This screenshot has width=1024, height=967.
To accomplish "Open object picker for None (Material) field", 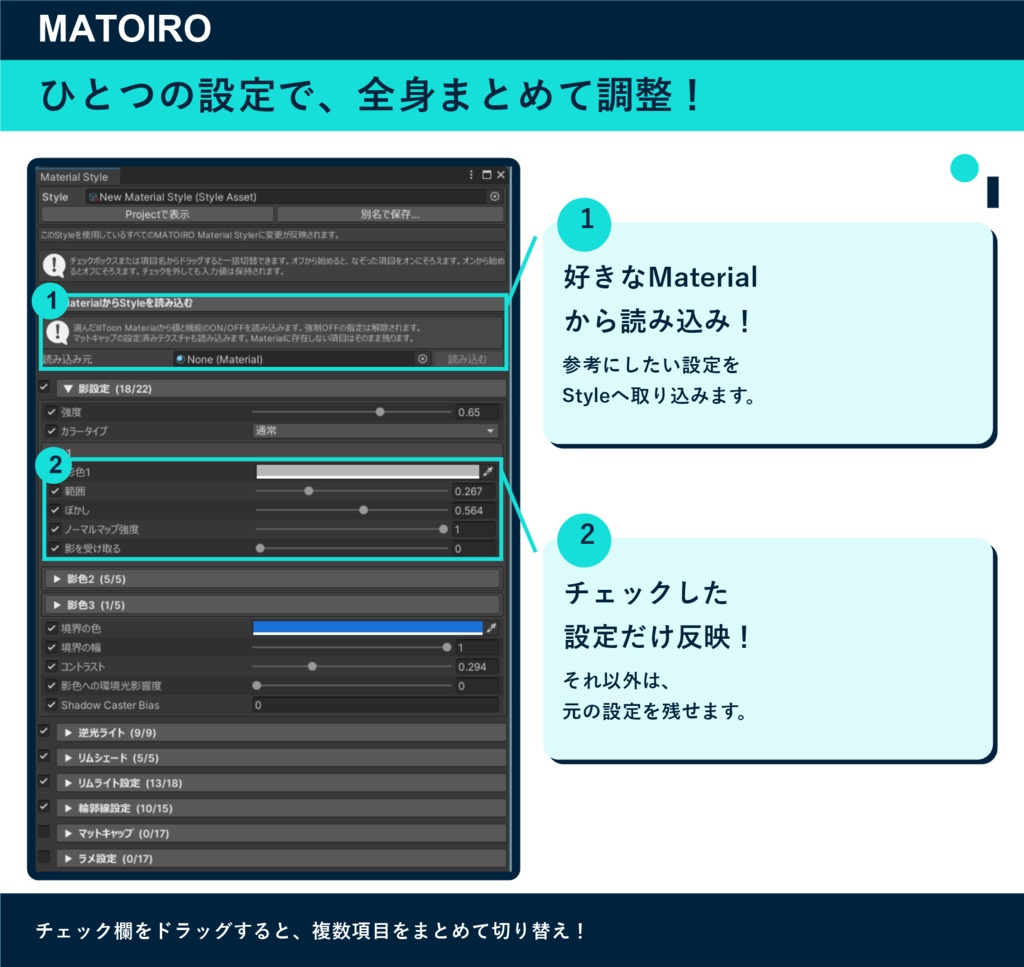I will point(423,359).
